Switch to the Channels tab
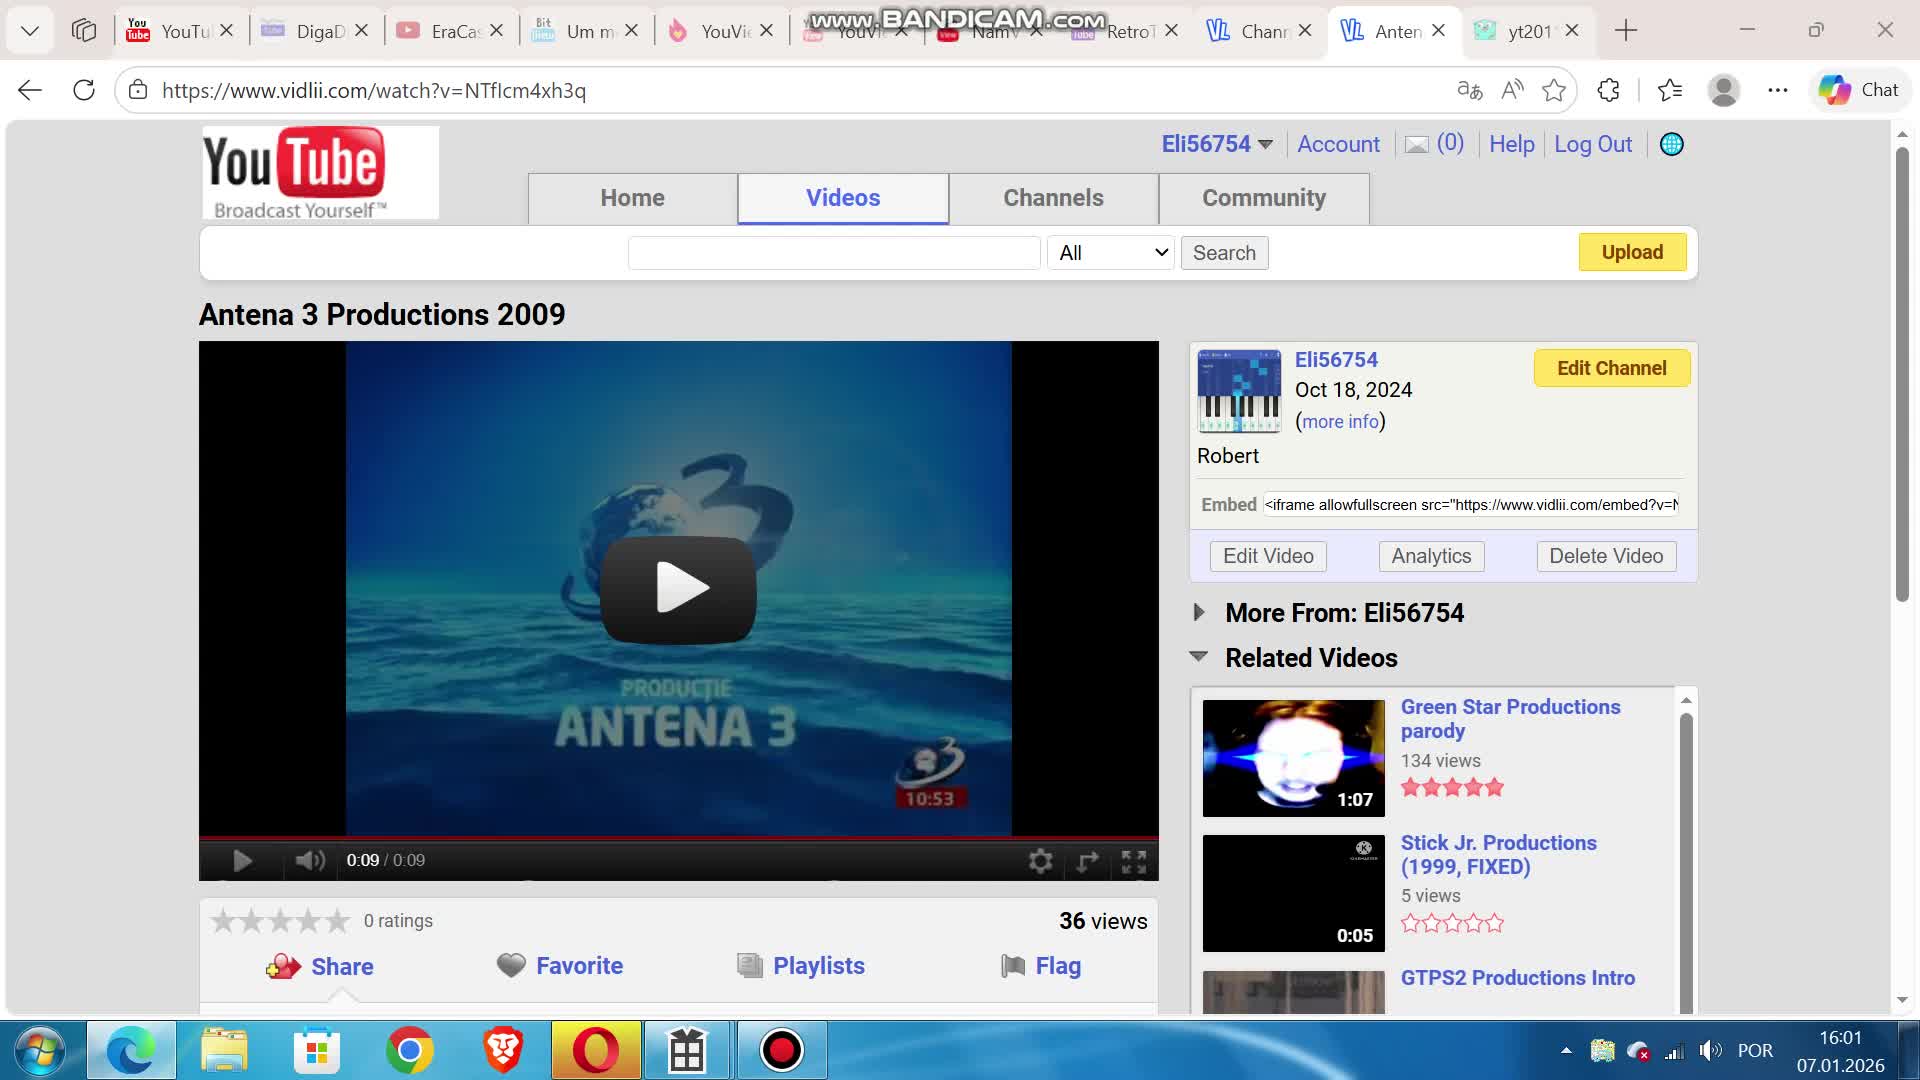The height and width of the screenshot is (1080, 1920). (x=1053, y=198)
